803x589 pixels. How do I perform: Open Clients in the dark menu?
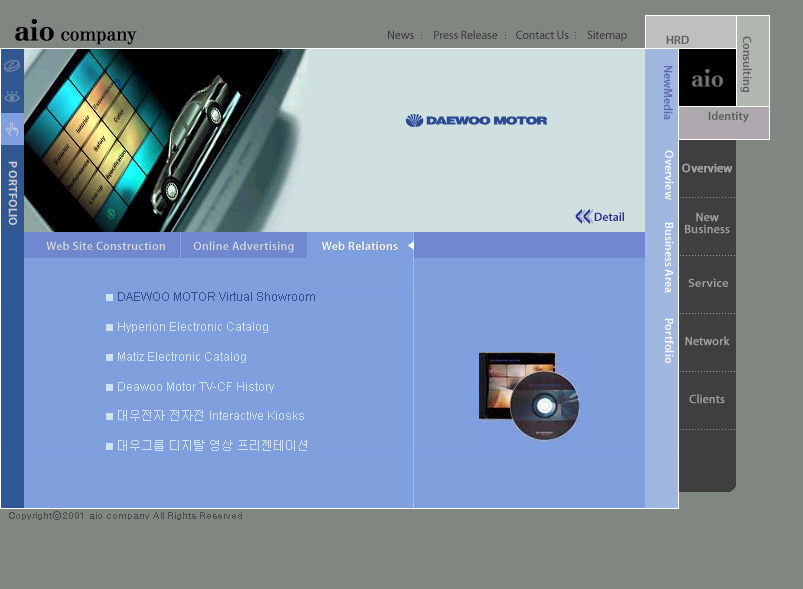click(x=707, y=399)
